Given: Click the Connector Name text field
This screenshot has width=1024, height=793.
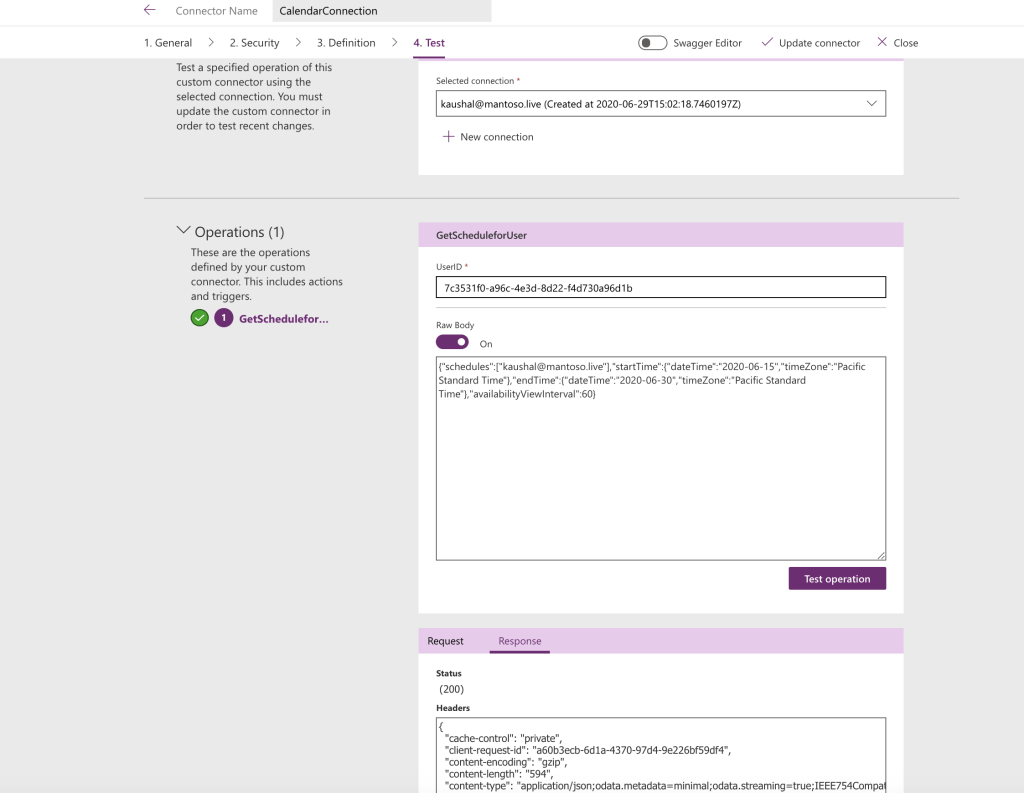Looking at the screenshot, I should click(381, 11).
